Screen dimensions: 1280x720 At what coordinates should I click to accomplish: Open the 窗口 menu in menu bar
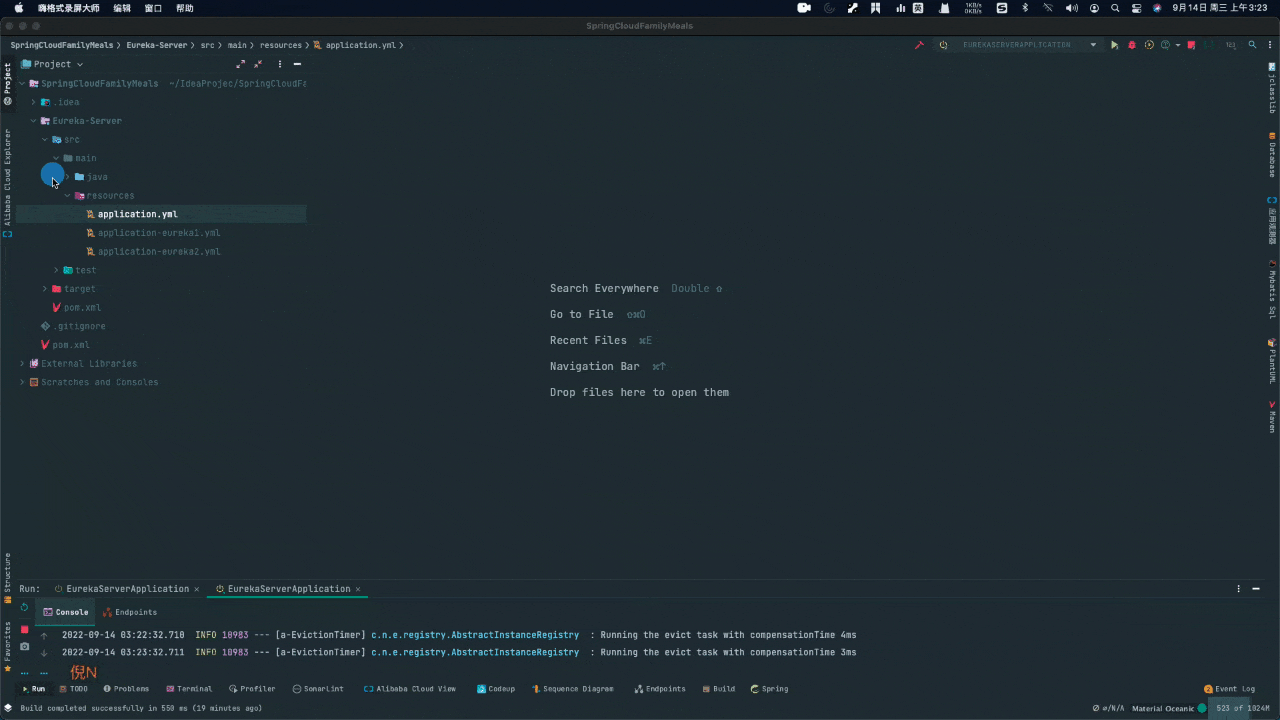[x=153, y=8]
